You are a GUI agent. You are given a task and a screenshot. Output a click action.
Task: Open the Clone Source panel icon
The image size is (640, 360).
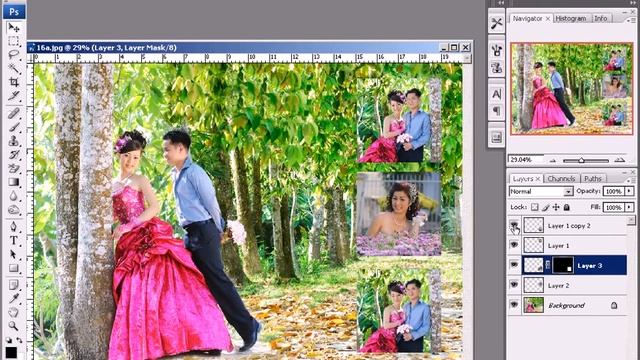(496, 67)
